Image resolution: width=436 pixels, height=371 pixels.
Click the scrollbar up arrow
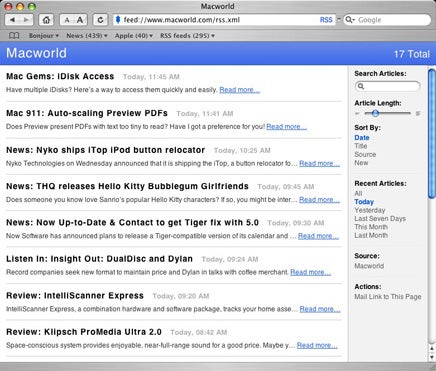point(432,348)
